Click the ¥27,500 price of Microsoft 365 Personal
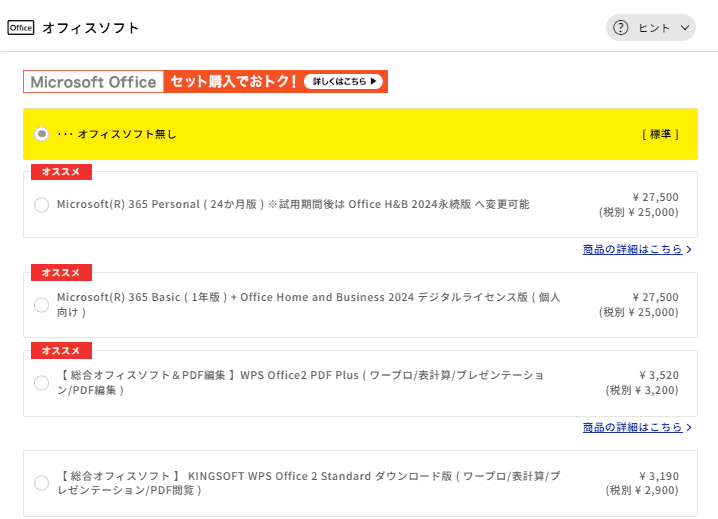 click(x=655, y=197)
